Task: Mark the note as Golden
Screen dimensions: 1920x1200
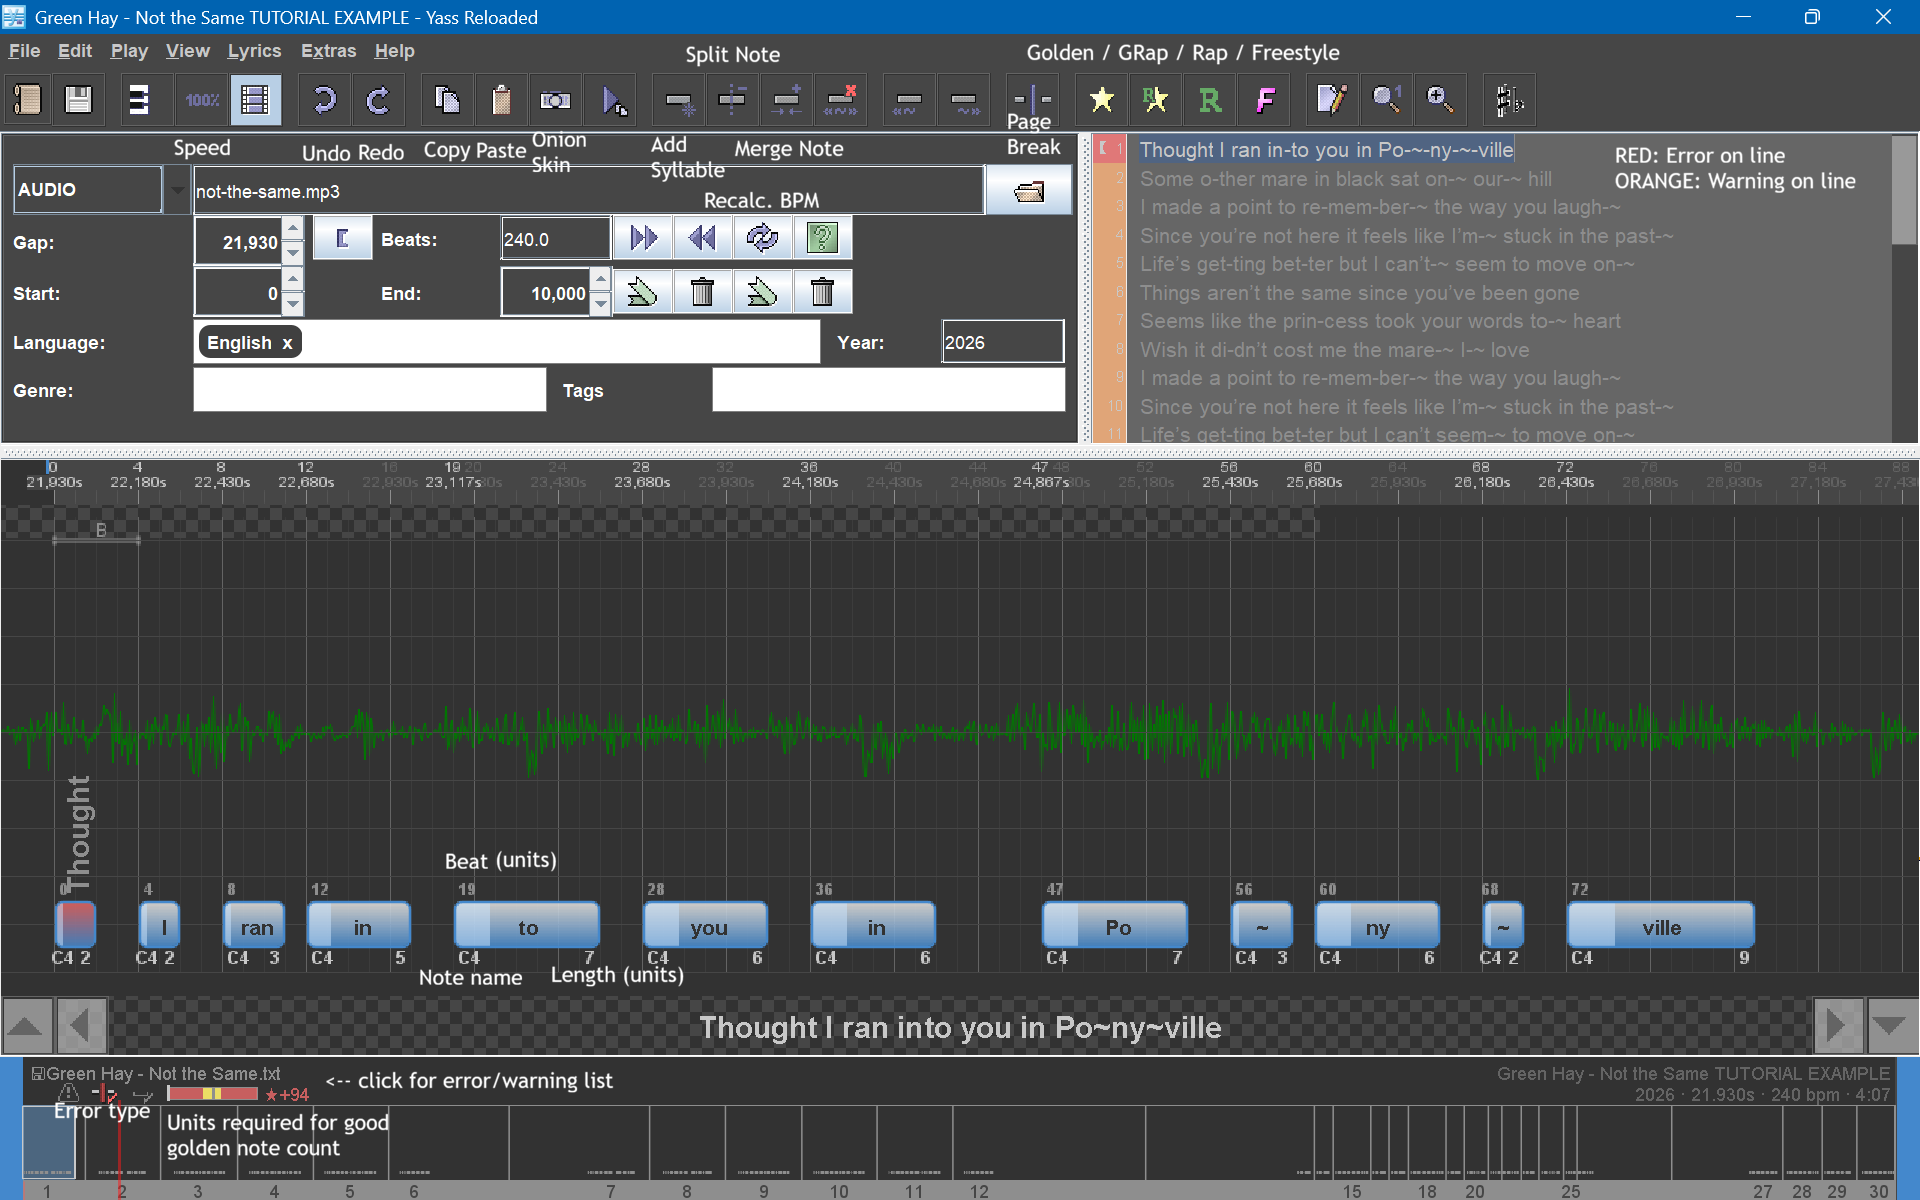Action: tap(1101, 100)
